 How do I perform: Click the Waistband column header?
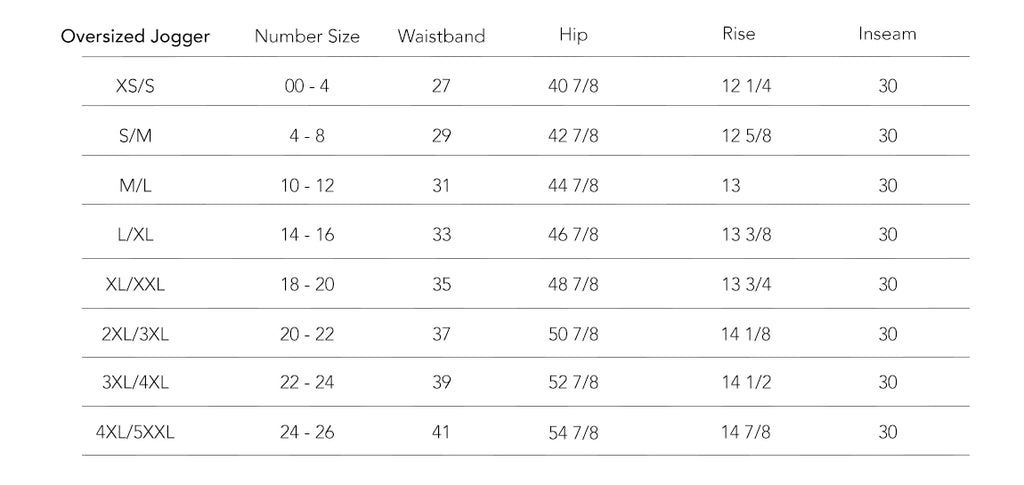441,37
